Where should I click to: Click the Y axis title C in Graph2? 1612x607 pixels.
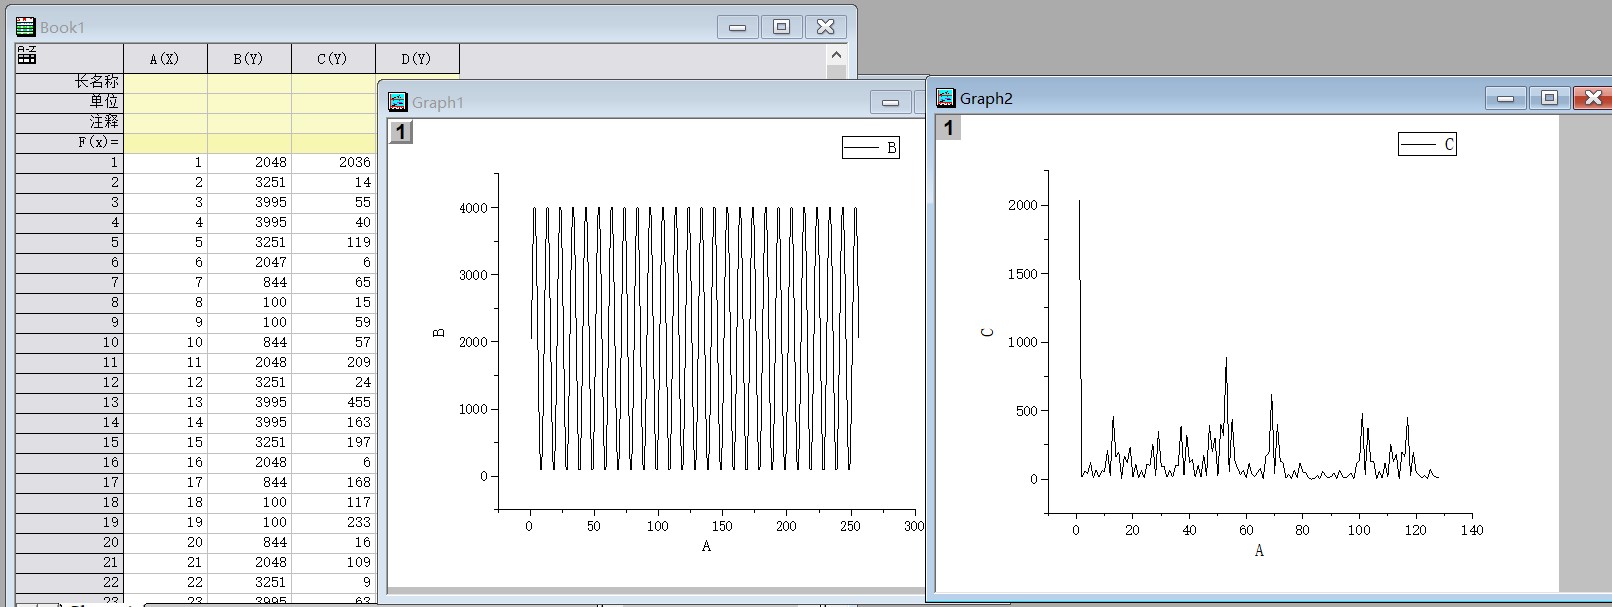point(988,332)
